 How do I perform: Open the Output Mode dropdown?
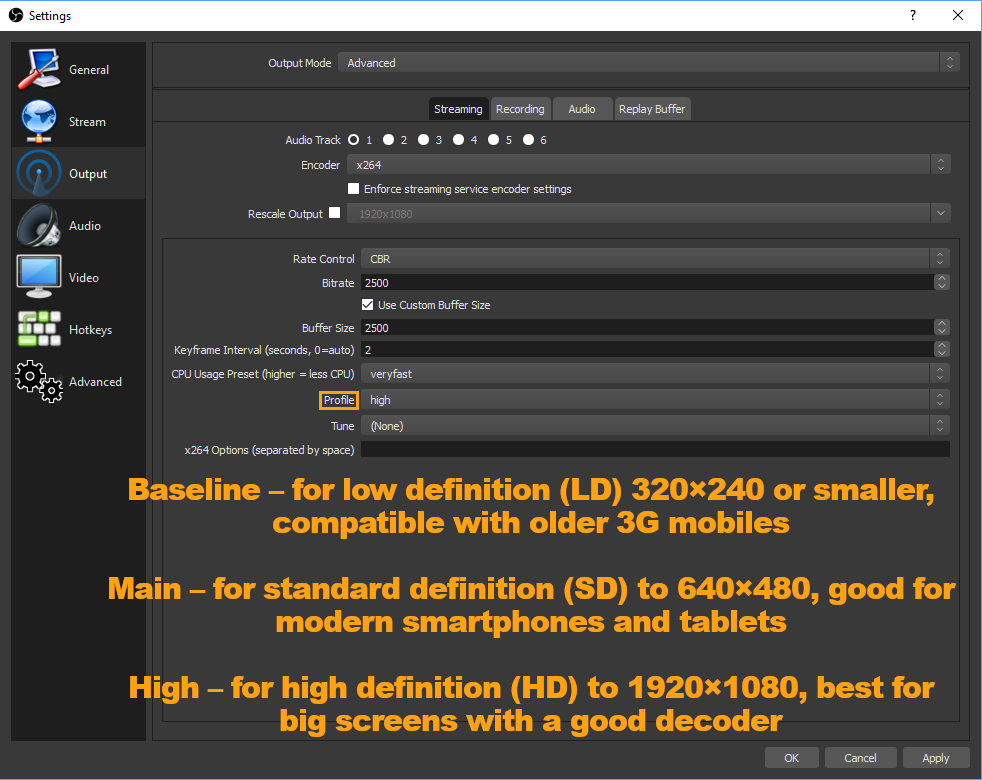pyautogui.click(x=649, y=63)
